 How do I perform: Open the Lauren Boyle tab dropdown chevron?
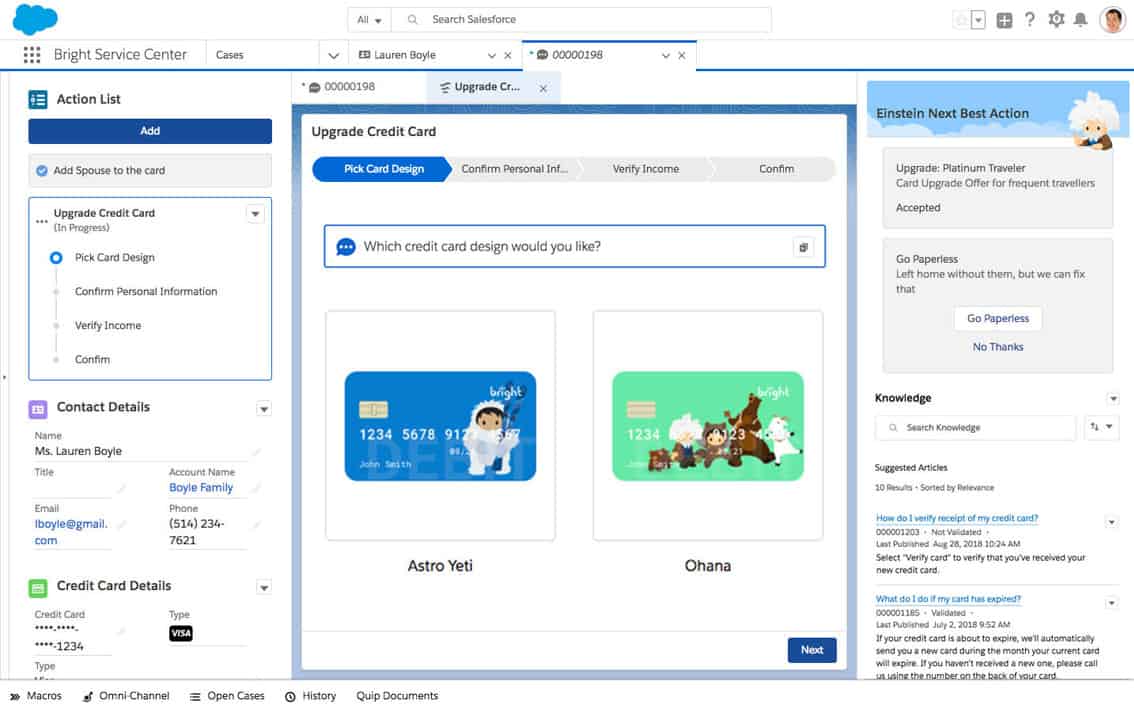click(492, 55)
